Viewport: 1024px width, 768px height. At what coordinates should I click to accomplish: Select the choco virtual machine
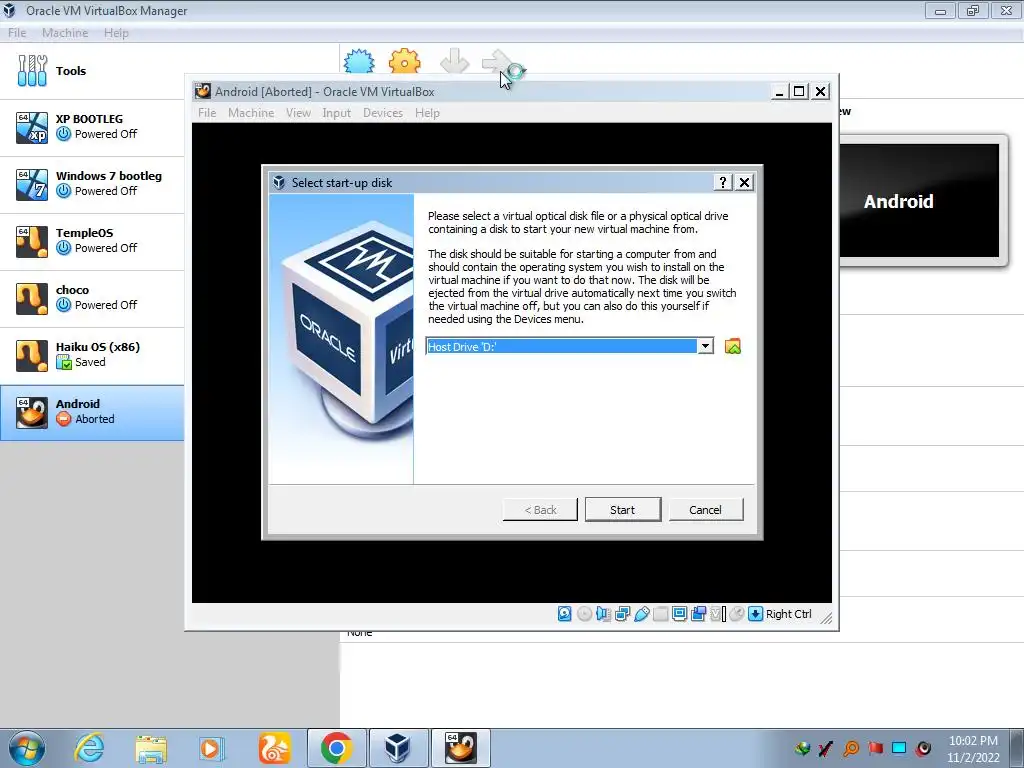91,297
